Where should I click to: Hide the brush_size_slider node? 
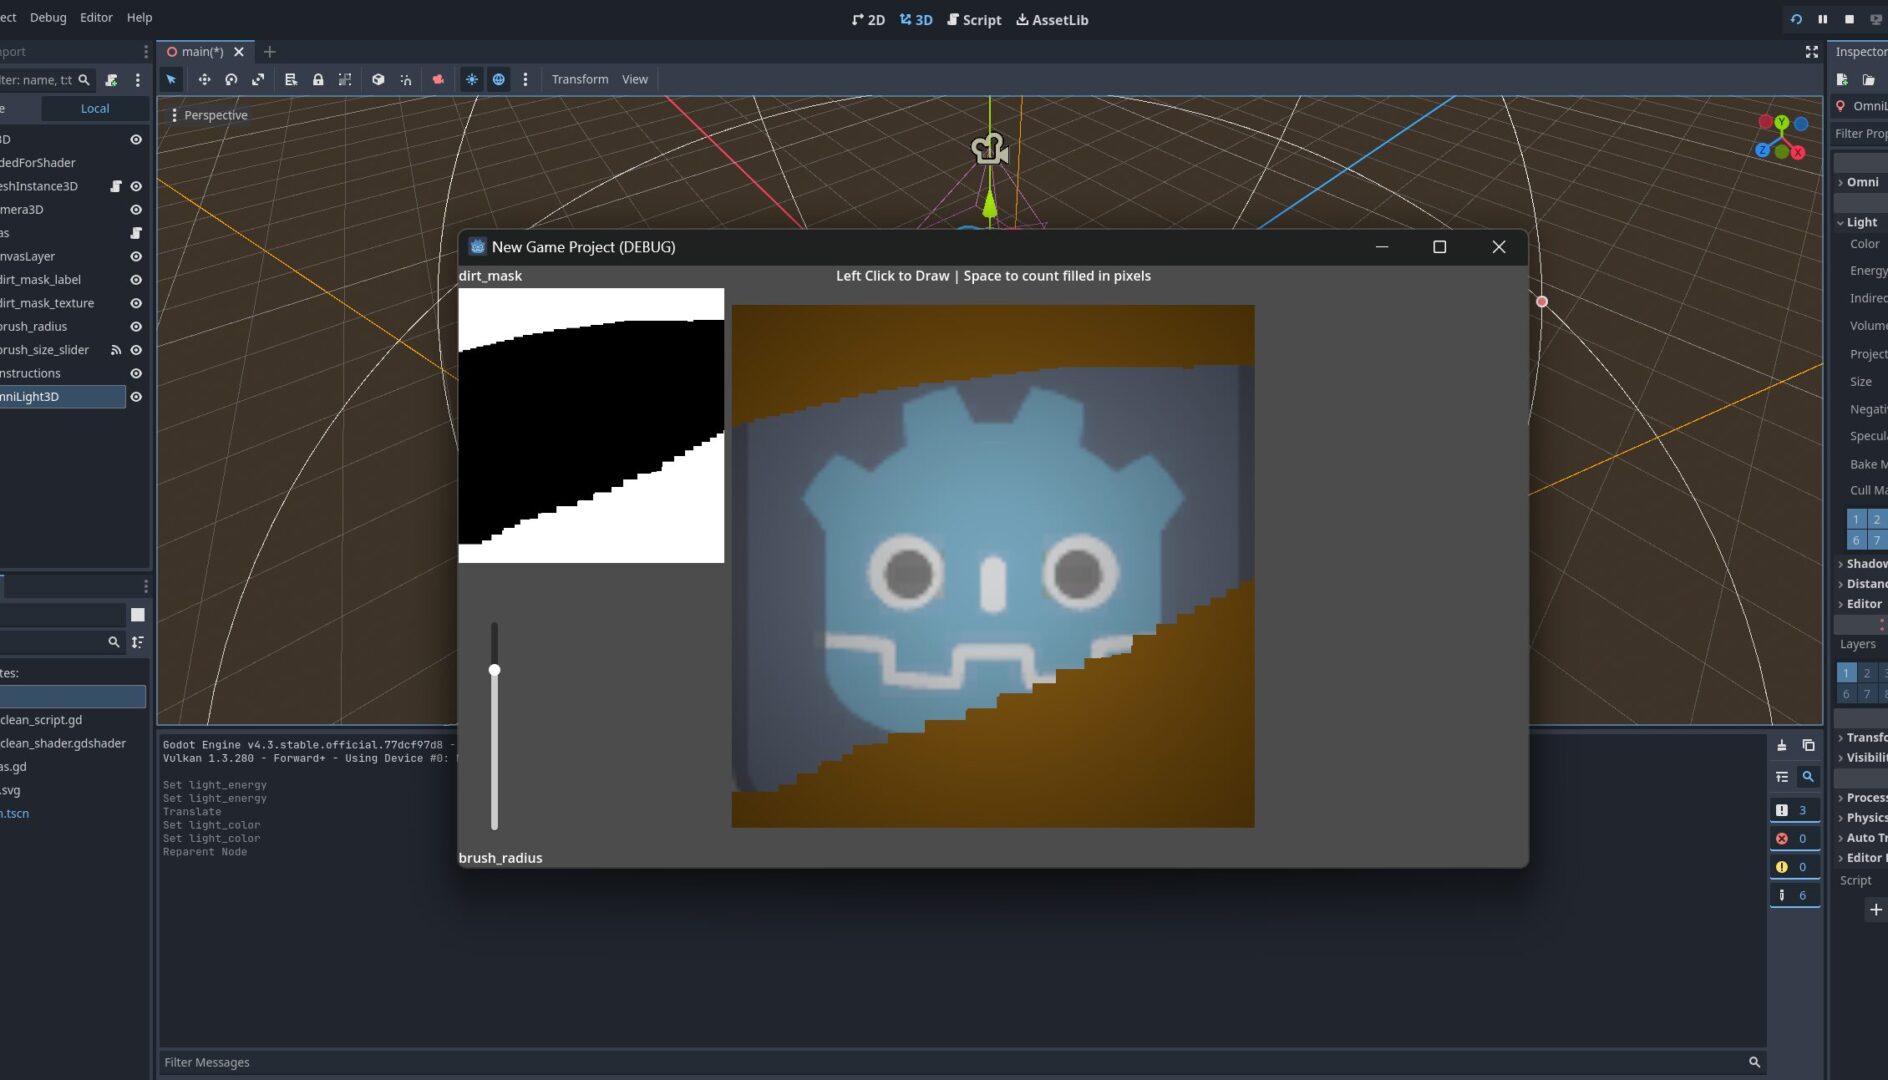click(x=136, y=350)
